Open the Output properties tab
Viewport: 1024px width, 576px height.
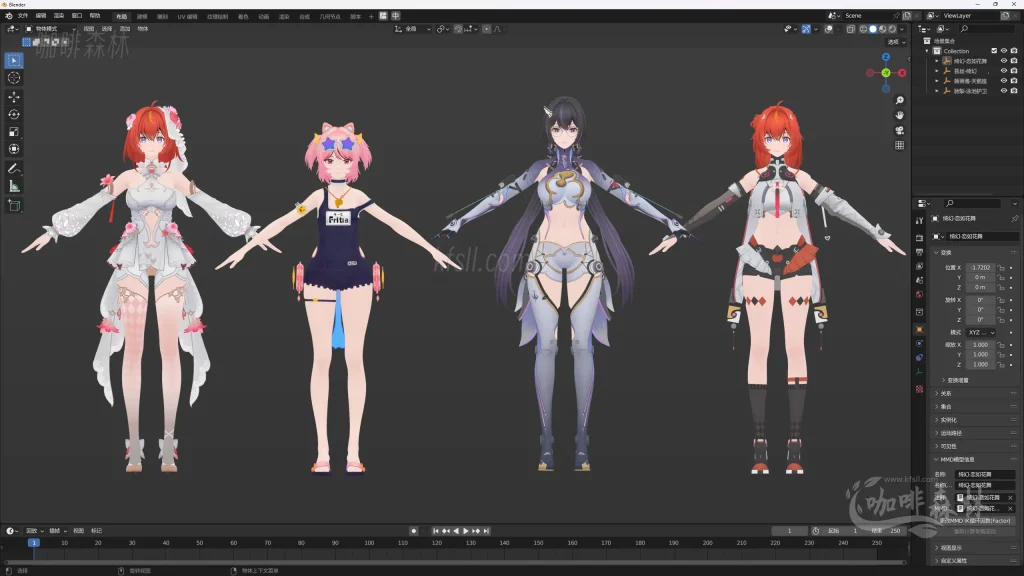coord(920,252)
